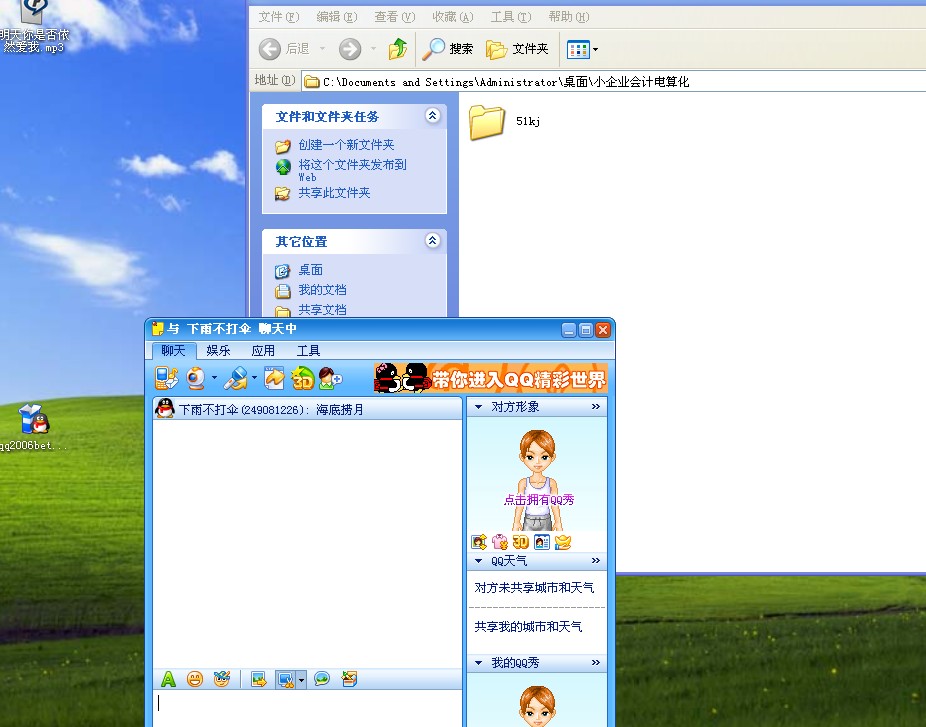
Task: Click the gold 3D icon under the avatar
Action: click(520, 542)
